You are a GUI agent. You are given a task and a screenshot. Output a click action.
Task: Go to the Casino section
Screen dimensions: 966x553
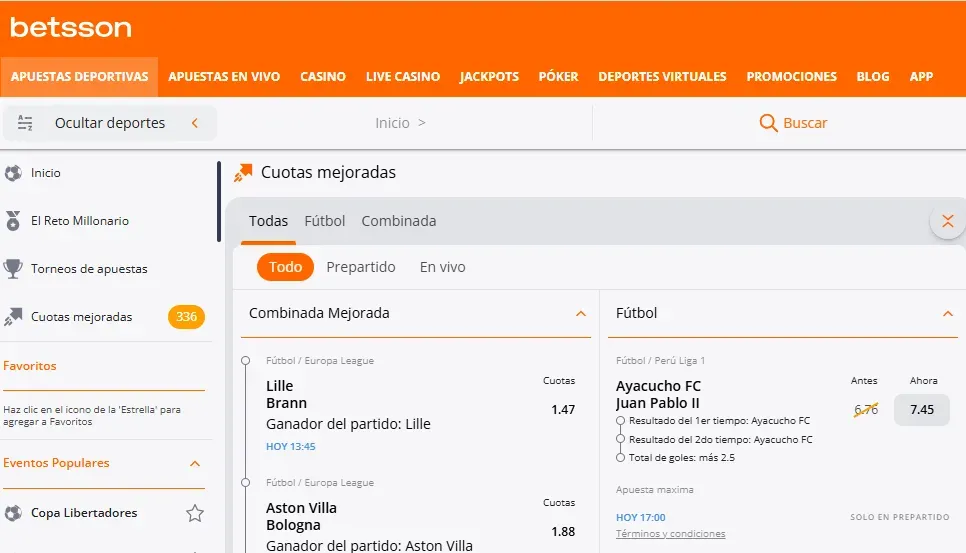(323, 77)
